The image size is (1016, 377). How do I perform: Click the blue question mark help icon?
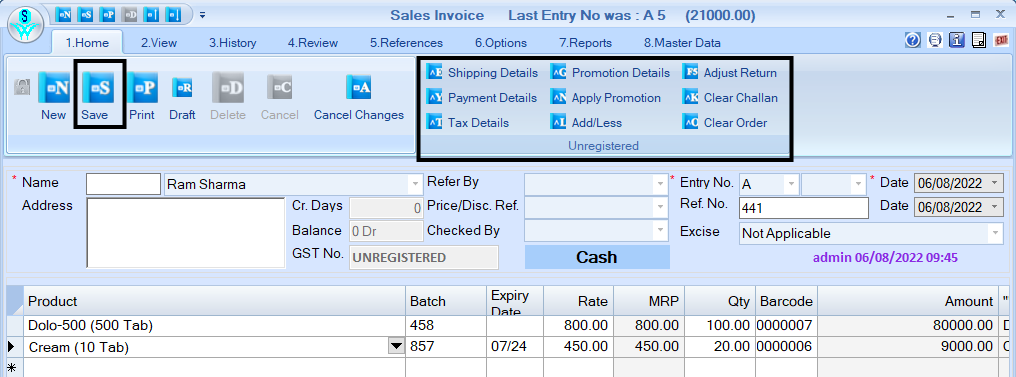(x=913, y=40)
